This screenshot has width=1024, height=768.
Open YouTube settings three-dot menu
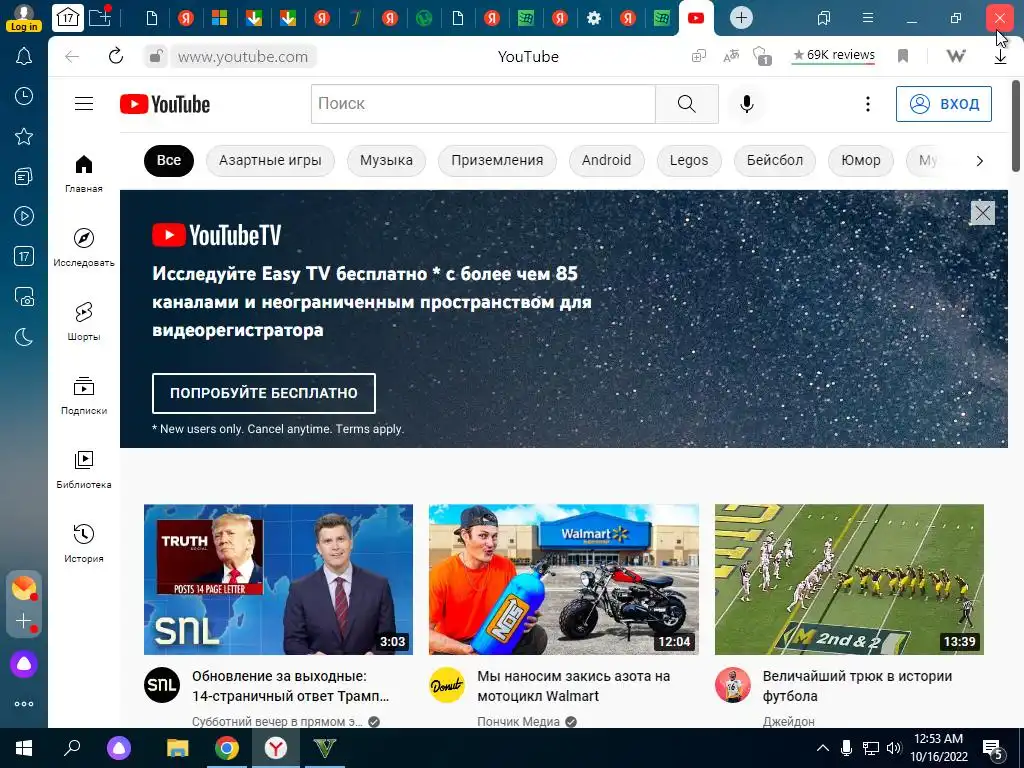pyautogui.click(x=867, y=104)
